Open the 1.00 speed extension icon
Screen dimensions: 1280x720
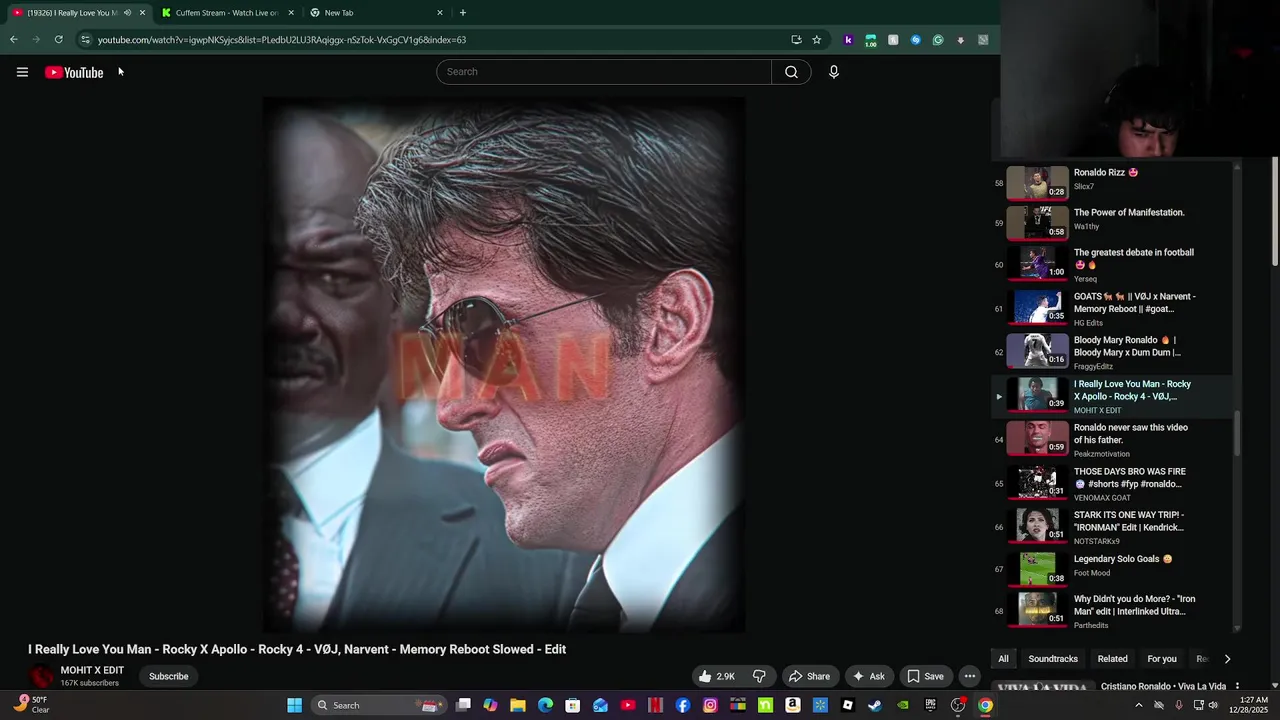(x=870, y=40)
